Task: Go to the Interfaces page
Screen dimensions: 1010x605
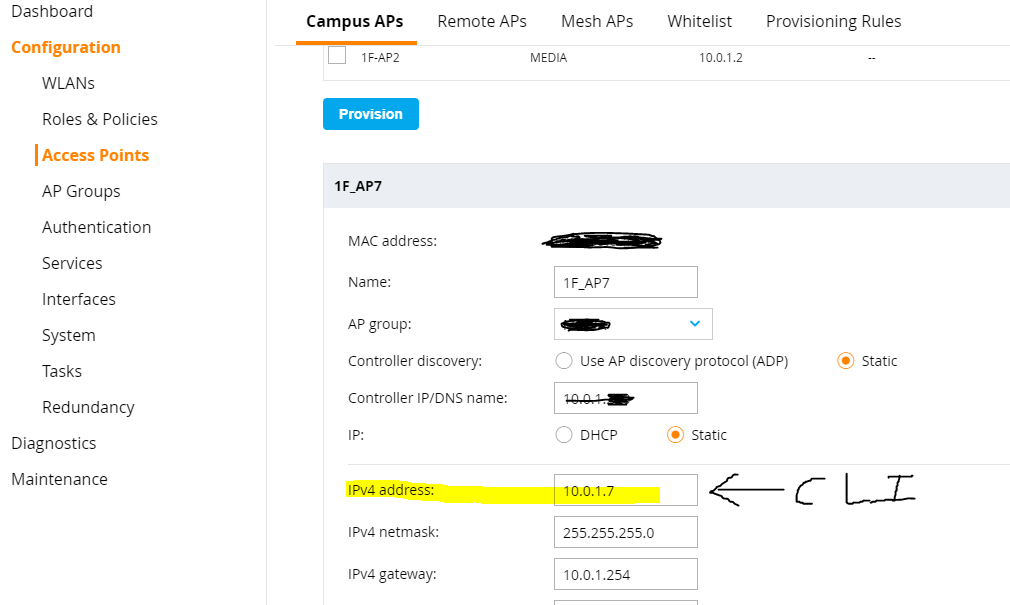Action: (79, 298)
